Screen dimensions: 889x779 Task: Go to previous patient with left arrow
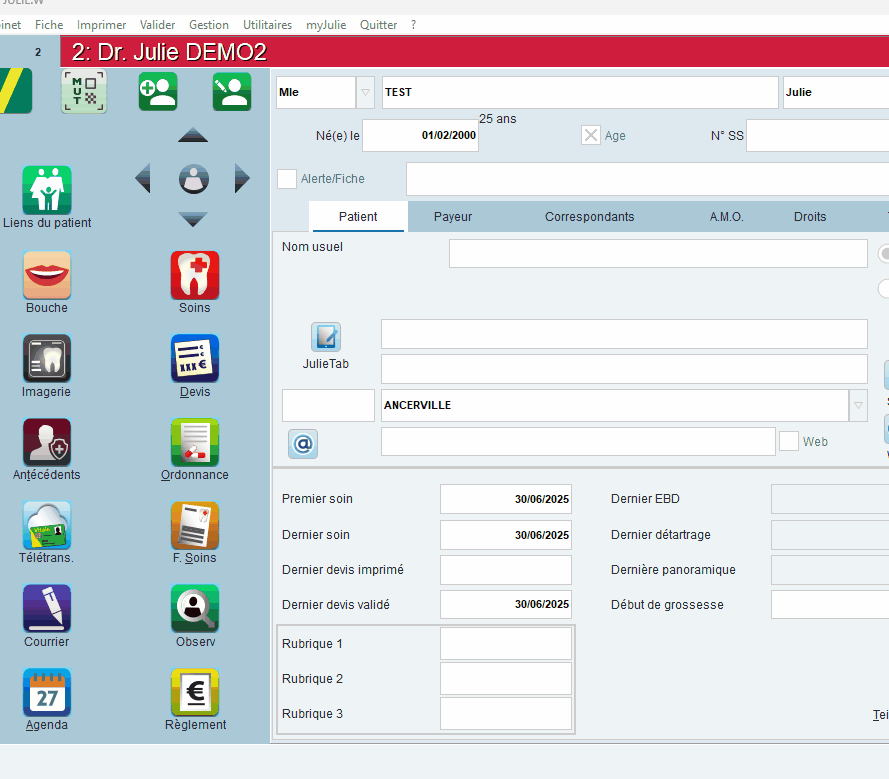[143, 179]
